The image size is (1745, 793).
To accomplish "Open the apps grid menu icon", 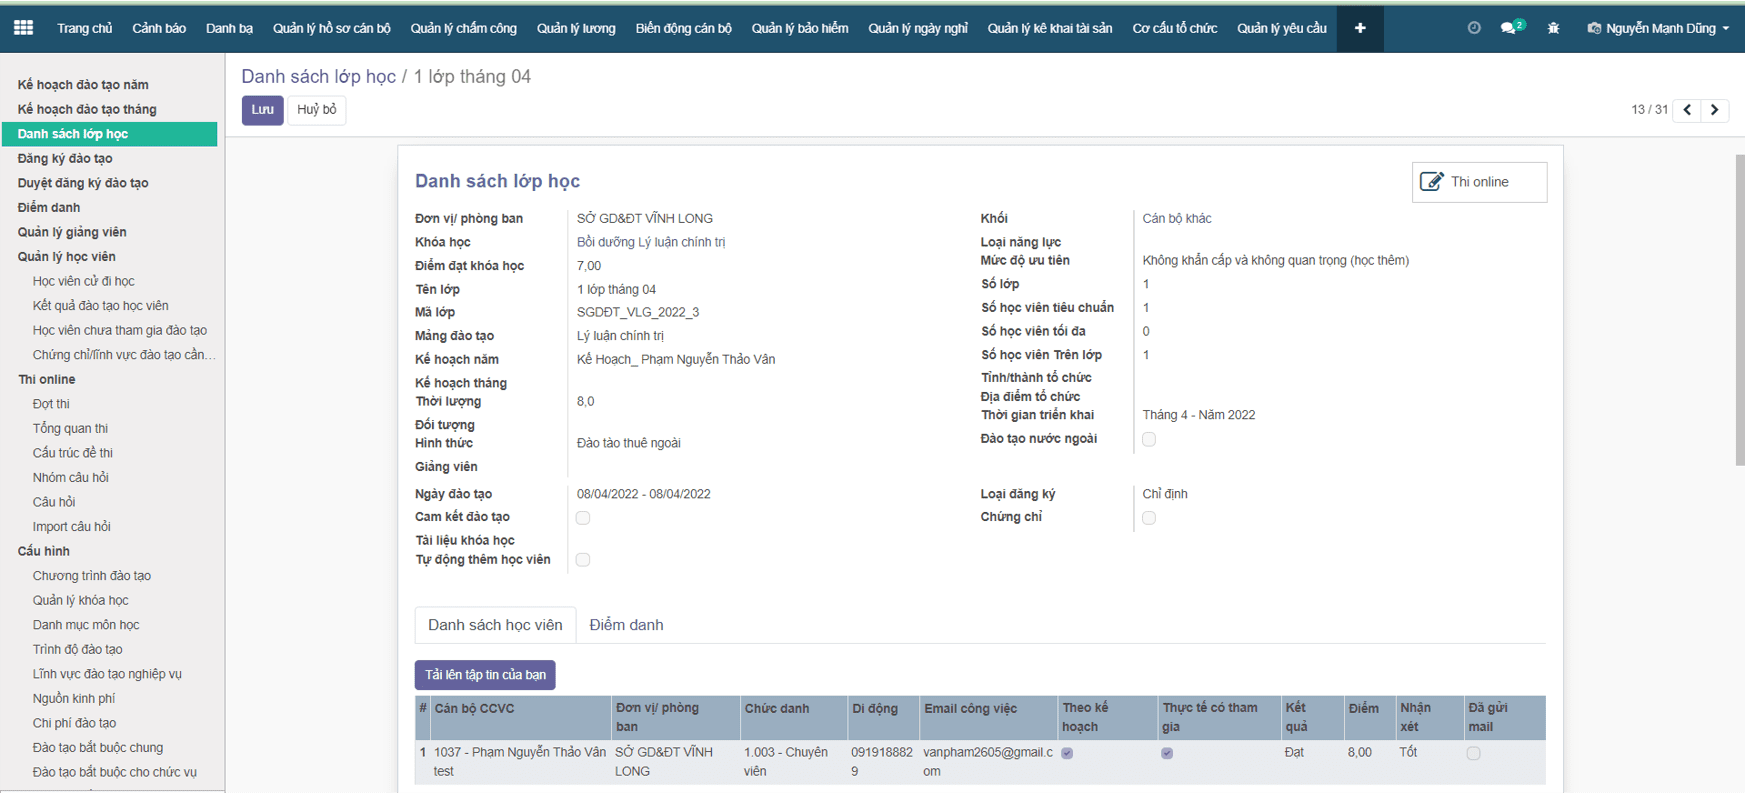I will tap(24, 28).
